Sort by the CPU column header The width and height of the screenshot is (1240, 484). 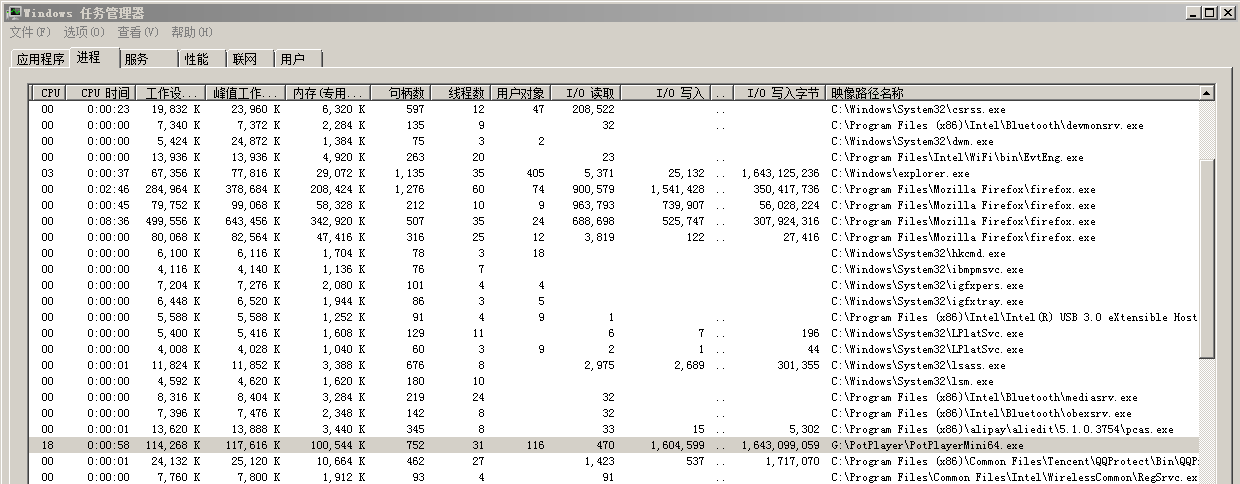[x=50, y=93]
